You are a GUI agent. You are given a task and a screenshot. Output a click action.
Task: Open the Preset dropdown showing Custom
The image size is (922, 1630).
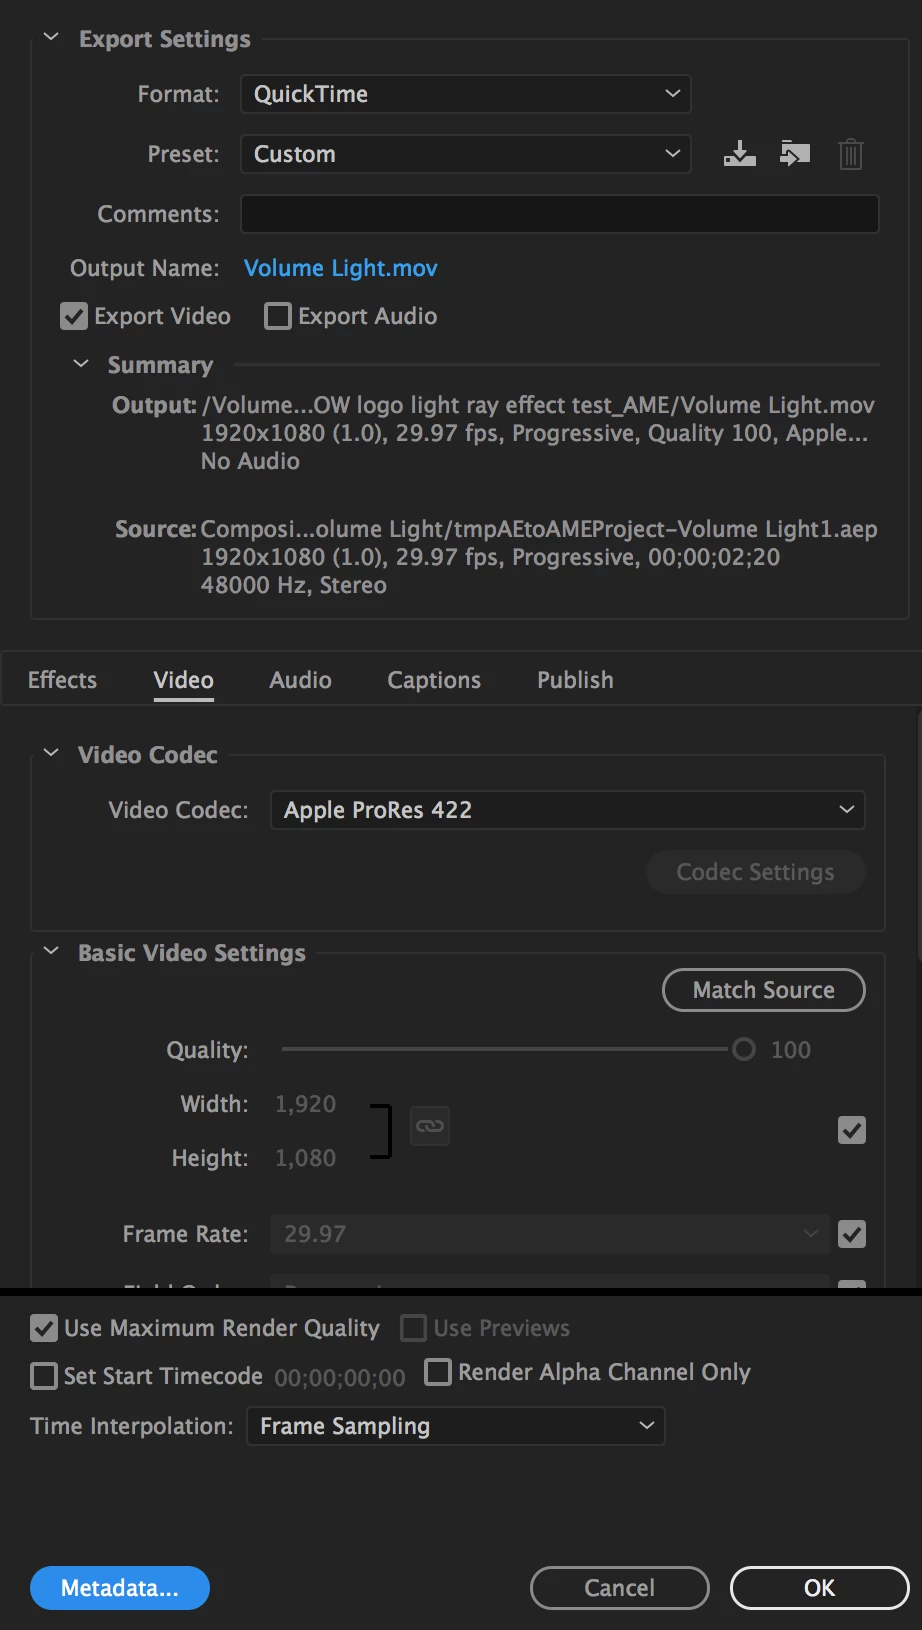coord(465,154)
